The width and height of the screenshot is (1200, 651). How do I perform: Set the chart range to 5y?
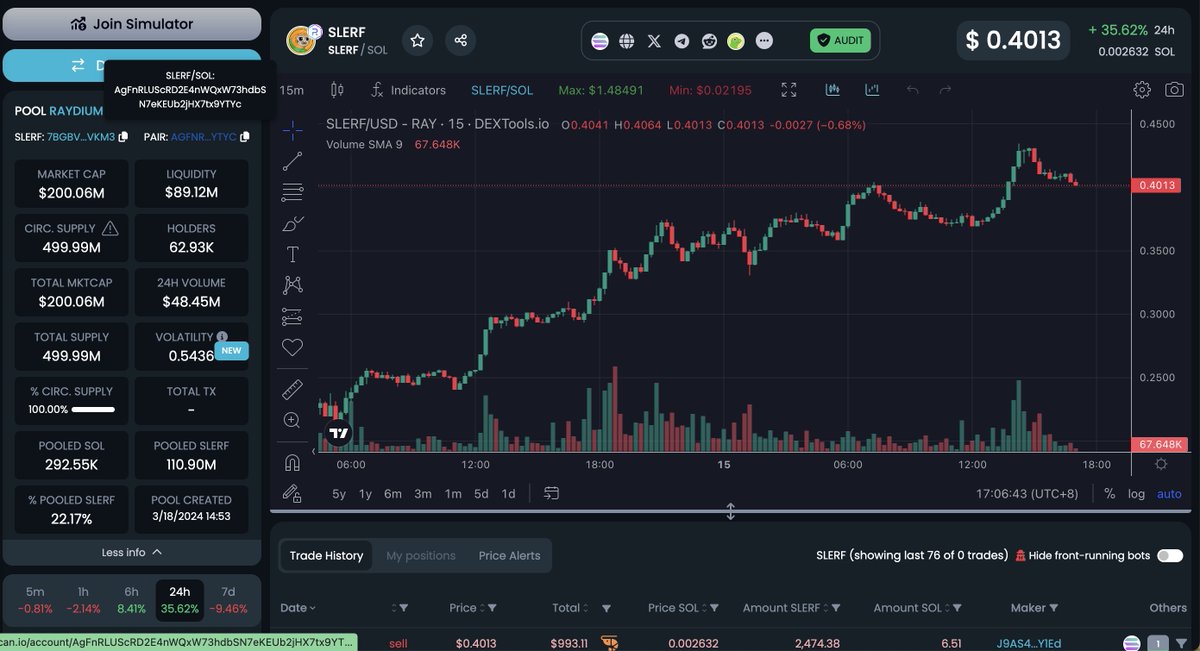pyautogui.click(x=339, y=494)
